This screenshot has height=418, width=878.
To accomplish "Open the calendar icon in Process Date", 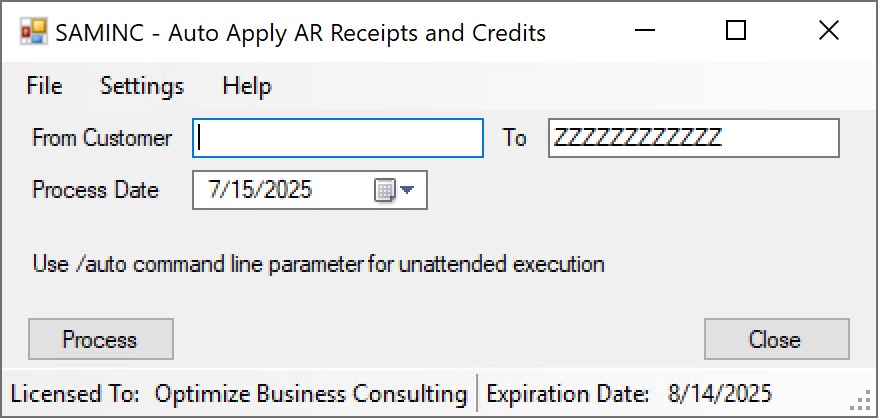I will 385,190.
